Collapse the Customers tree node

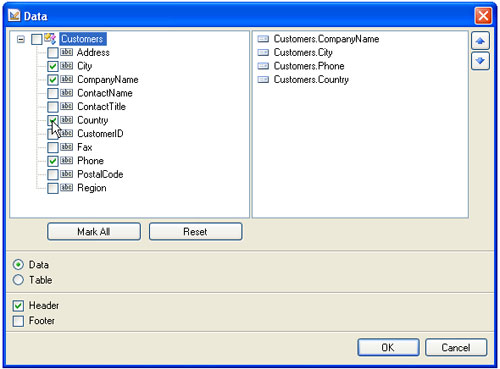point(21,39)
